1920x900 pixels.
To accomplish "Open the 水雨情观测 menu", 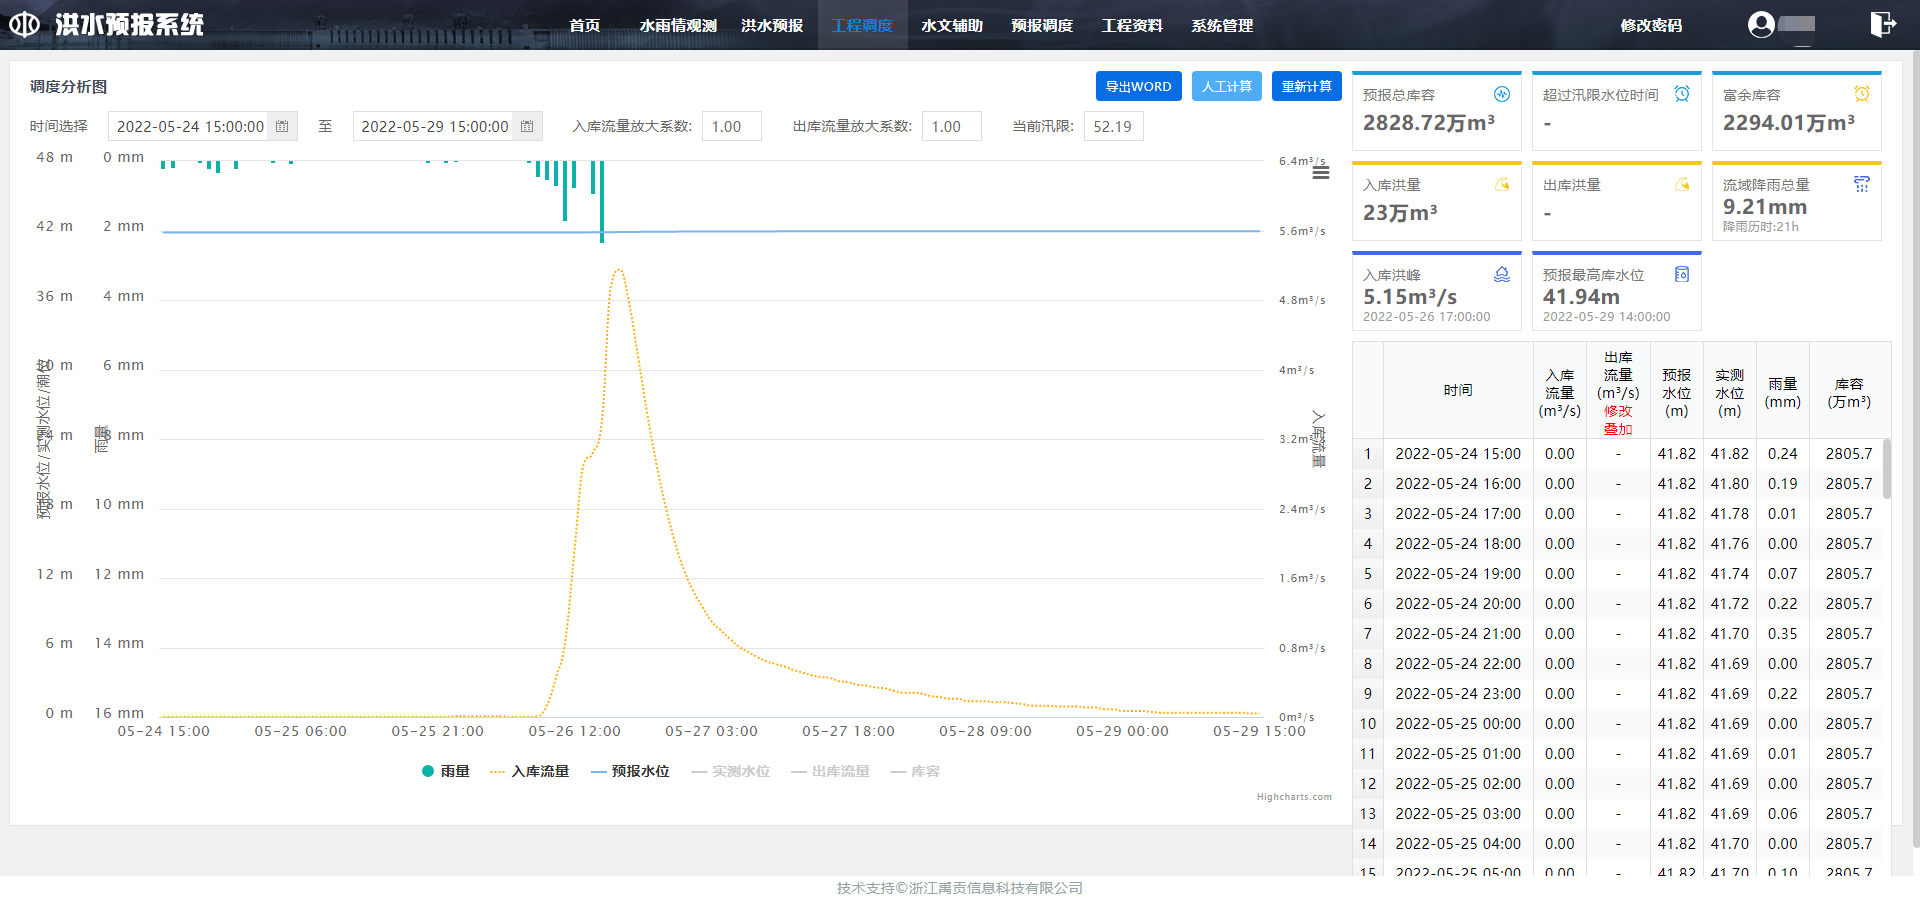I will 678,25.
